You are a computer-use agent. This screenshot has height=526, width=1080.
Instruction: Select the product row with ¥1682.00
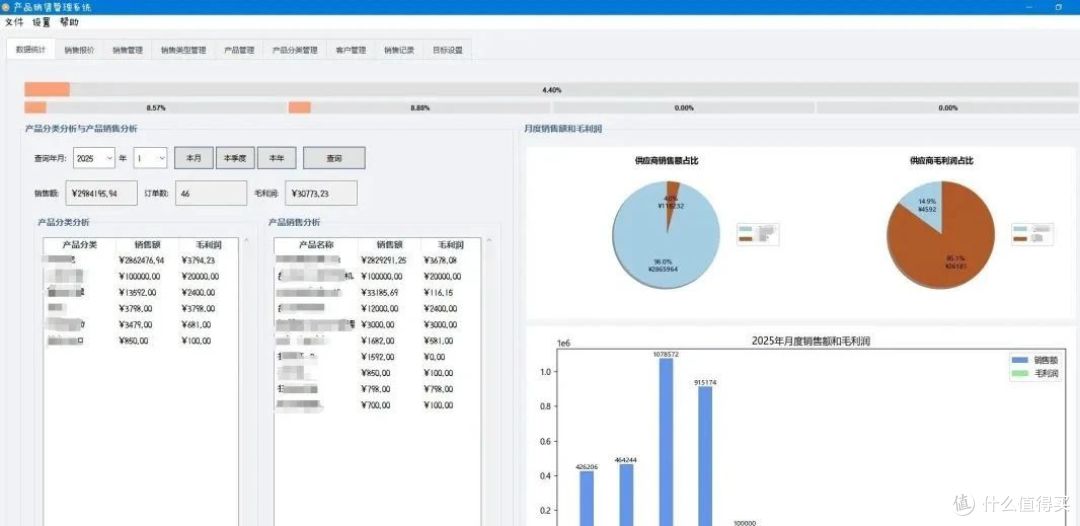tap(377, 341)
